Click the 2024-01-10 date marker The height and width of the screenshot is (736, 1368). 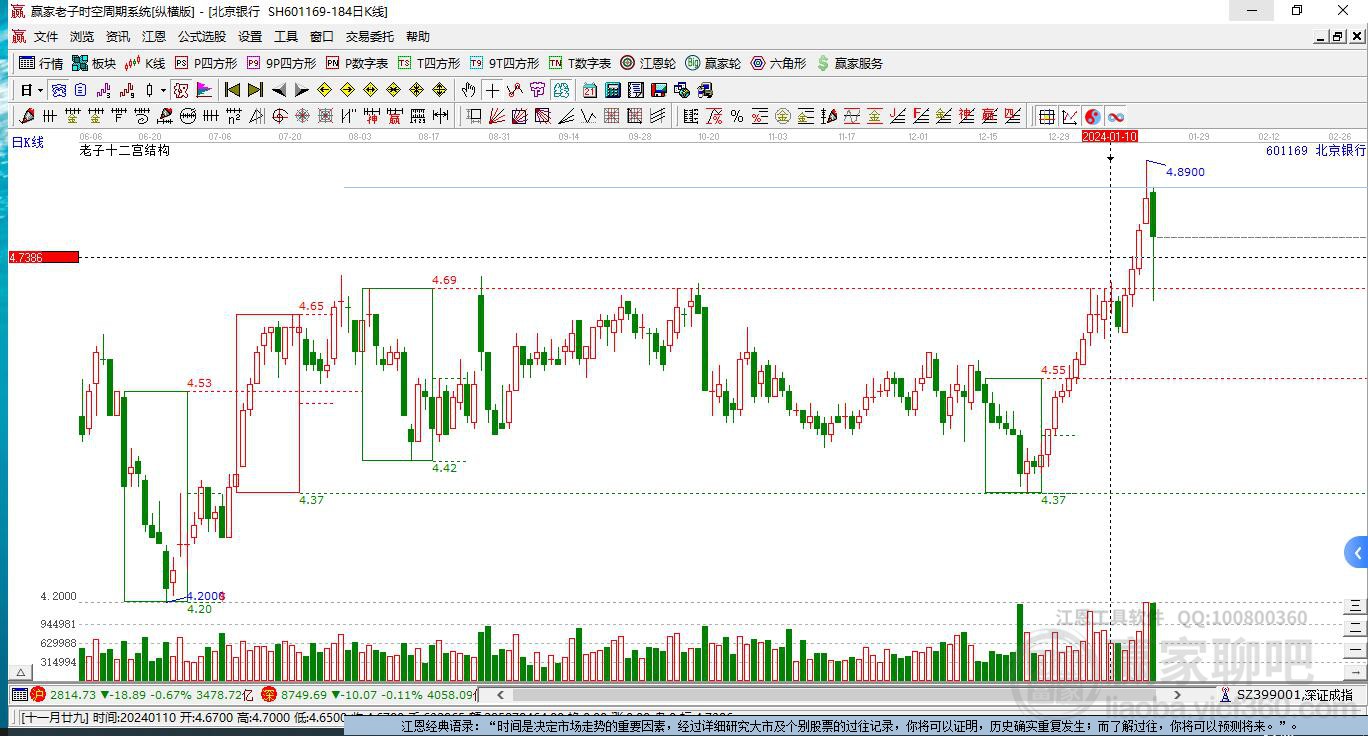1110,136
